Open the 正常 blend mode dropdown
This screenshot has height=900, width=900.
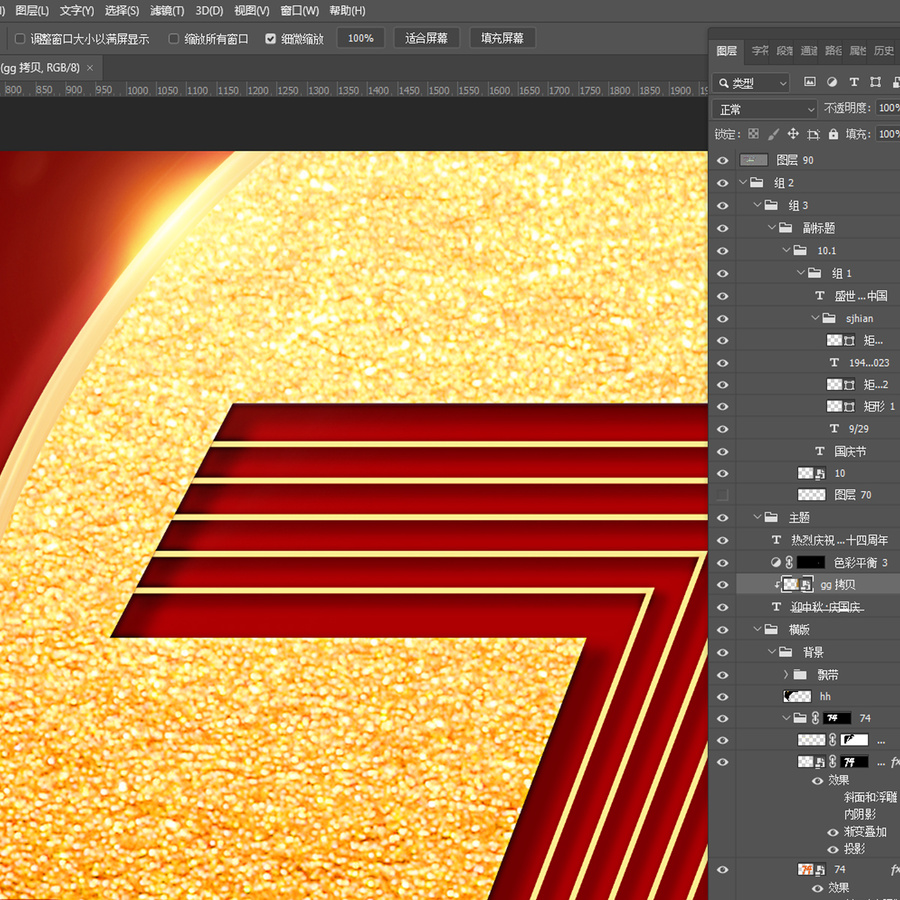[764, 108]
